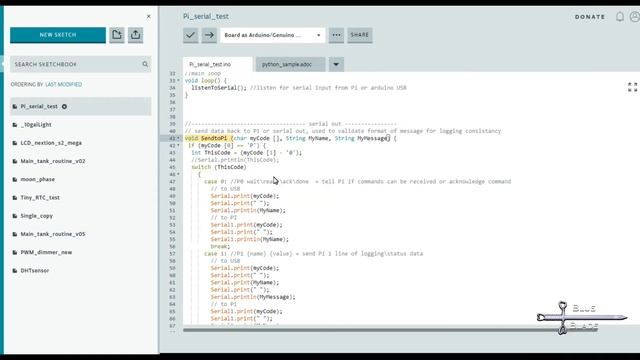
Task: Click the import sketch upload icon
Action: (136, 35)
